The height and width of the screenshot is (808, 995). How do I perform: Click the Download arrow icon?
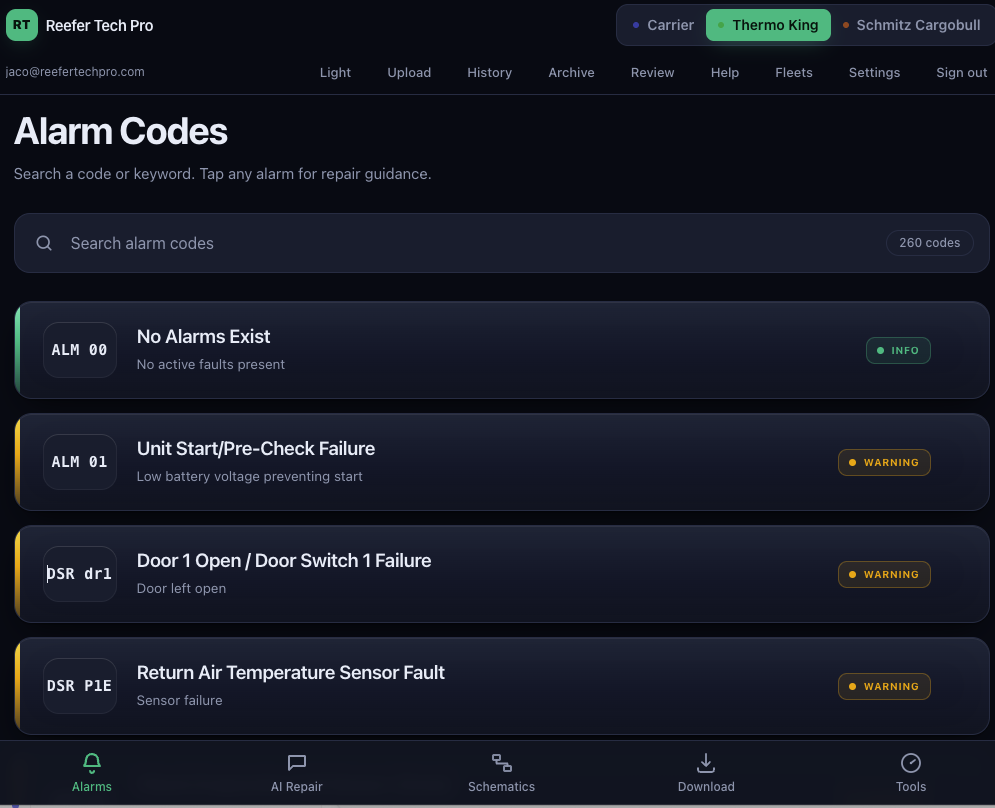pyautogui.click(x=706, y=763)
